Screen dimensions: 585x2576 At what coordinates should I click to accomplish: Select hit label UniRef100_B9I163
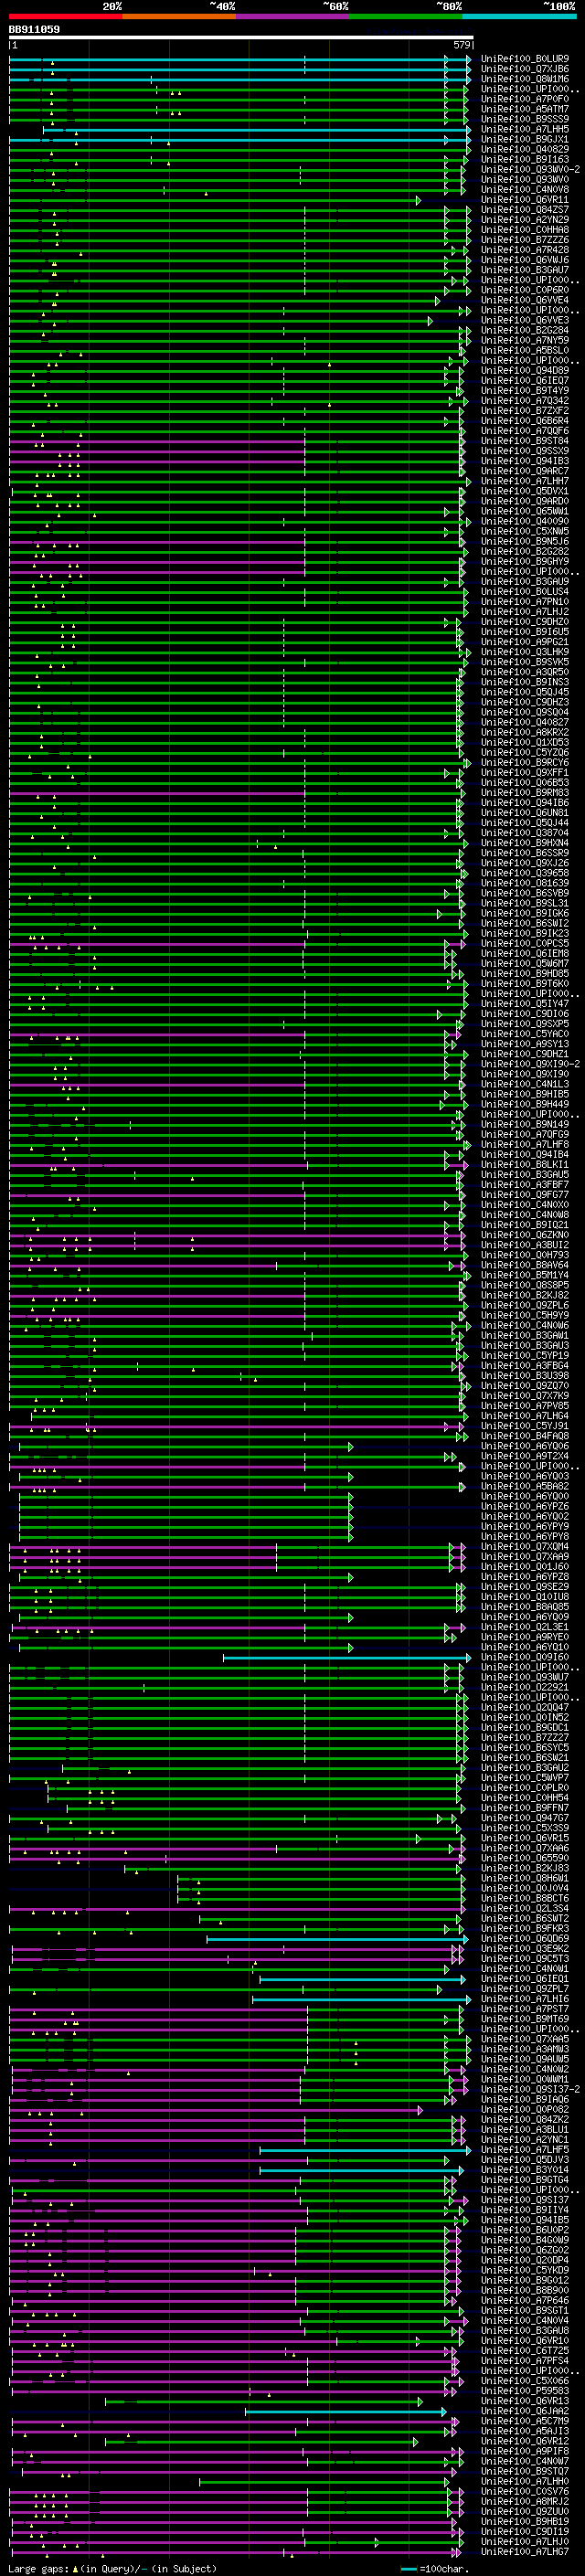click(x=524, y=160)
